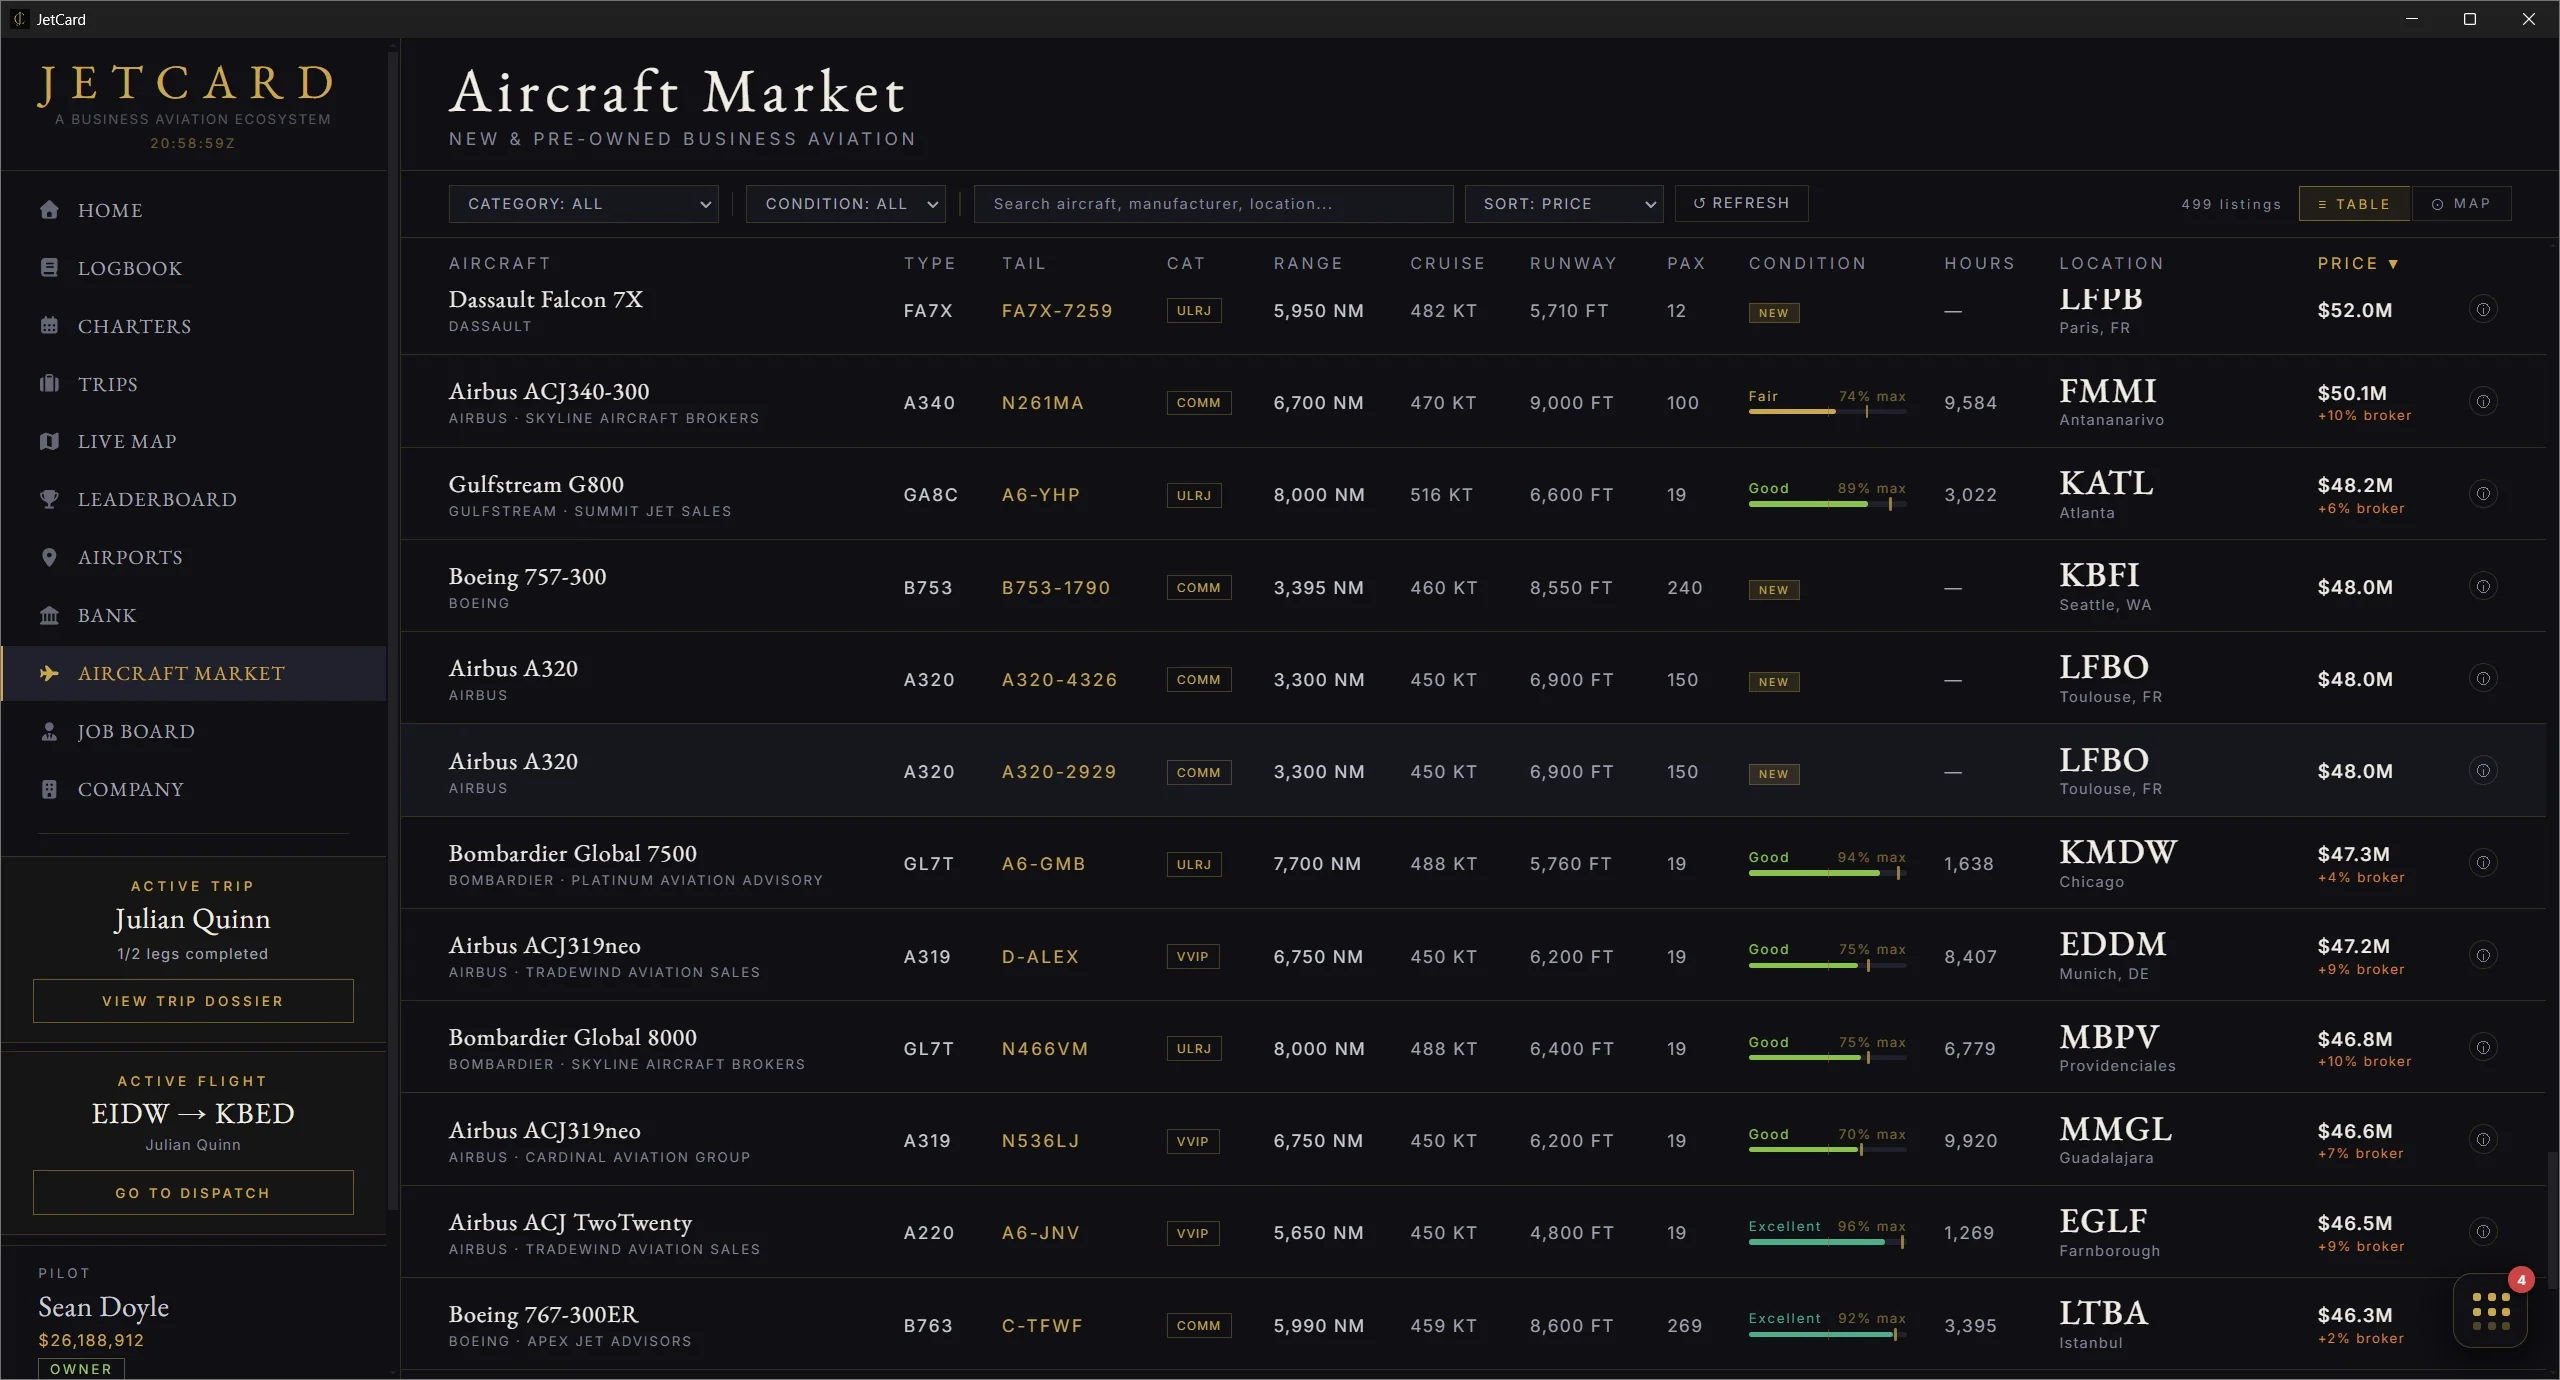Image resolution: width=2560 pixels, height=1380 pixels.
Task: Open the floating grid launcher with badge
Action: 2490,1311
